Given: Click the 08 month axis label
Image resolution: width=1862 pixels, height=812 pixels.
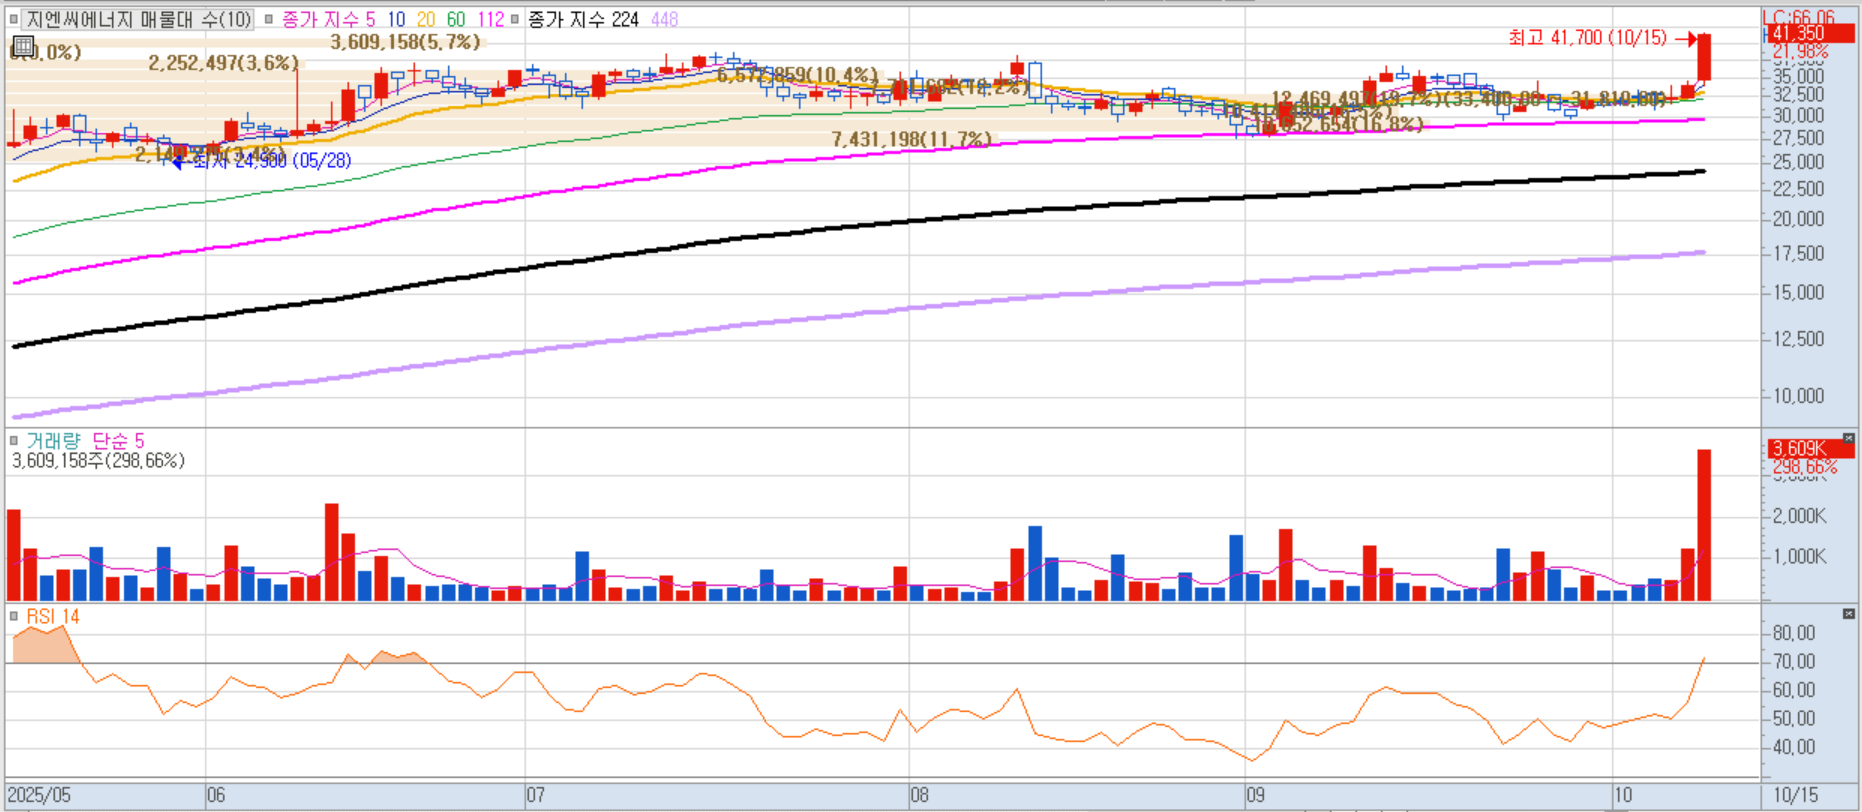Looking at the screenshot, I should point(919,795).
